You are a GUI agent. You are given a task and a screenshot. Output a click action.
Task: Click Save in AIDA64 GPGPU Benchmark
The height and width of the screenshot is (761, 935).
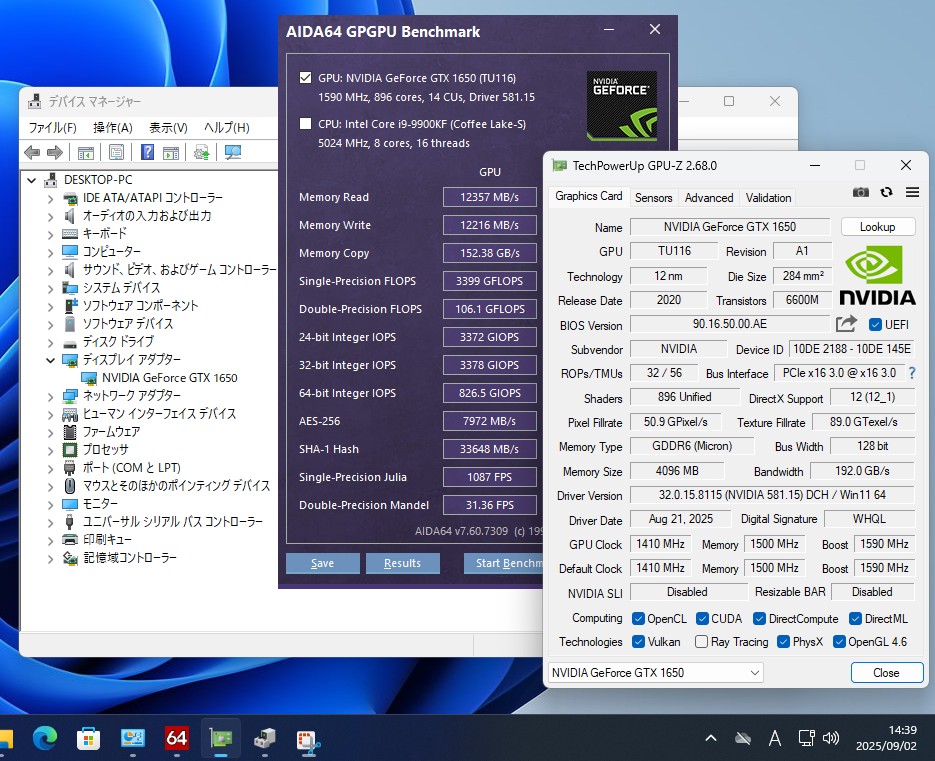(323, 563)
